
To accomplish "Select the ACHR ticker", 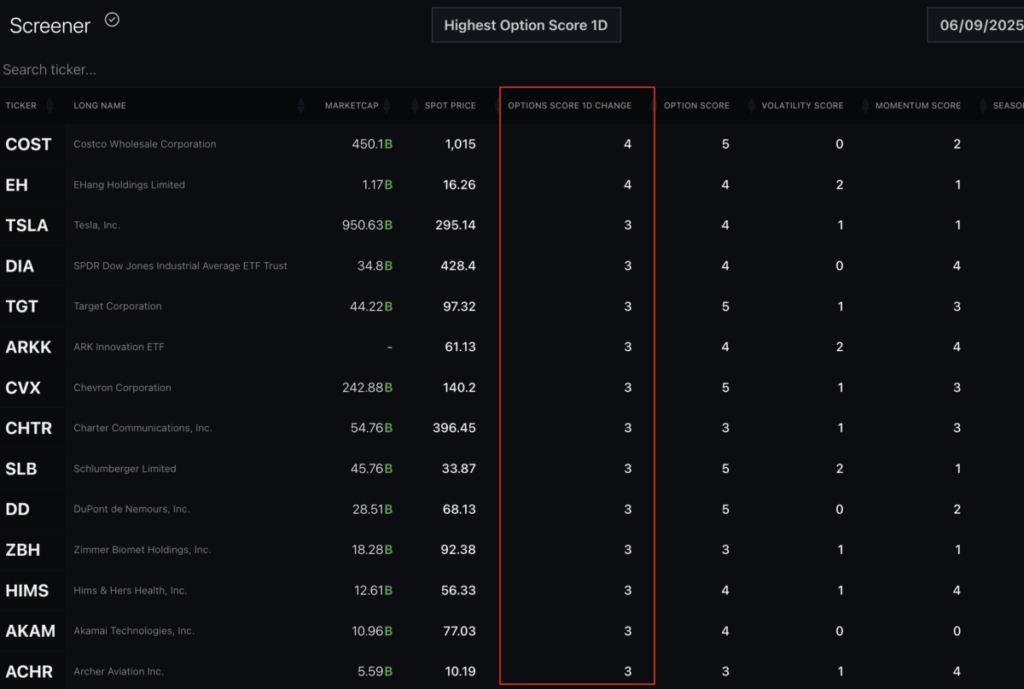I will click(30, 671).
